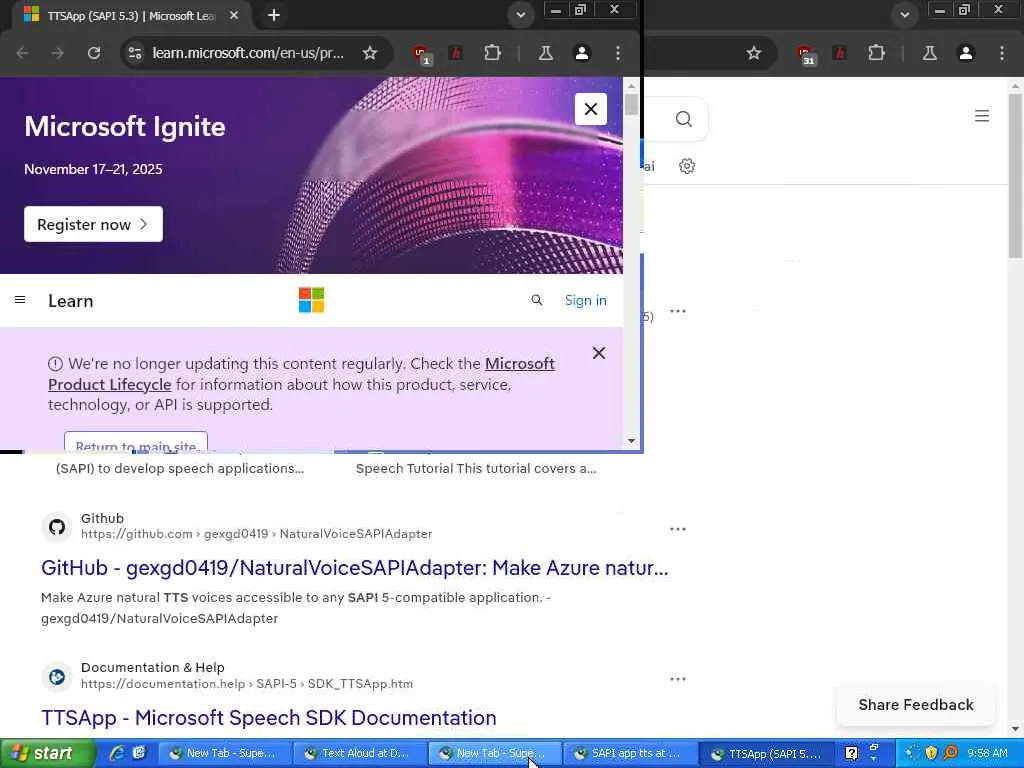Screen dimensions: 1024x768
Task: Open more options for Documentation & Help result
Action: coord(678,679)
